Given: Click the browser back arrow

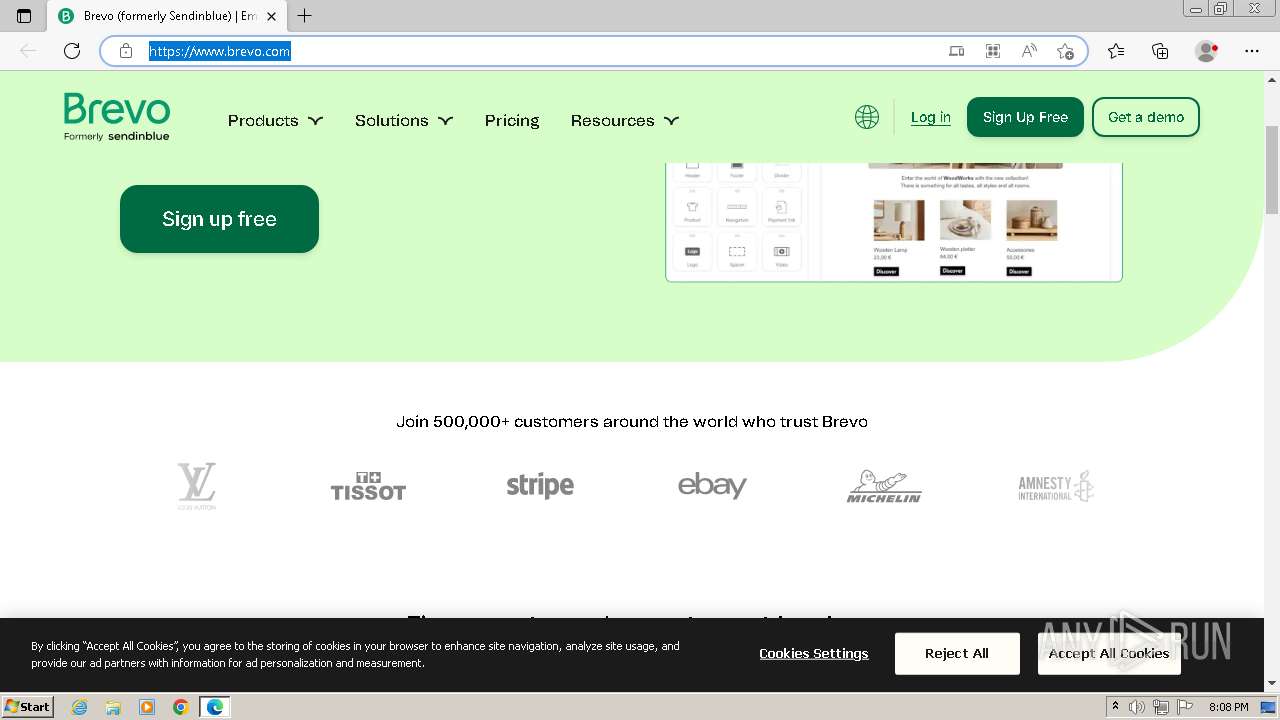Looking at the screenshot, I should click(28, 51).
